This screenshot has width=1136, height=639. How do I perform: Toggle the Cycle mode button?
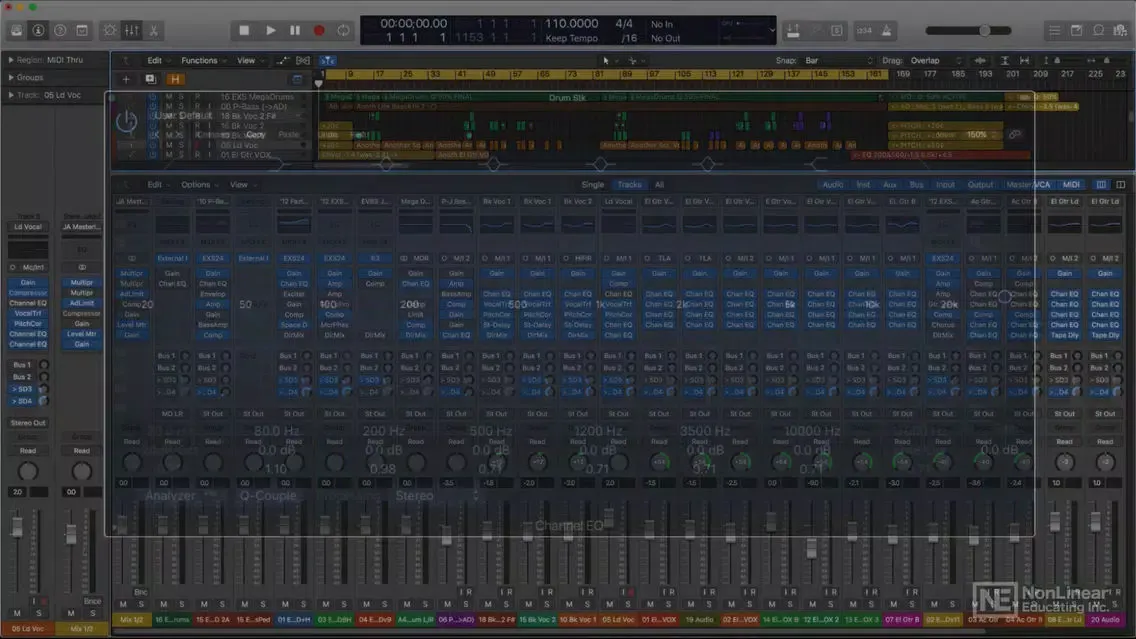tap(343, 30)
